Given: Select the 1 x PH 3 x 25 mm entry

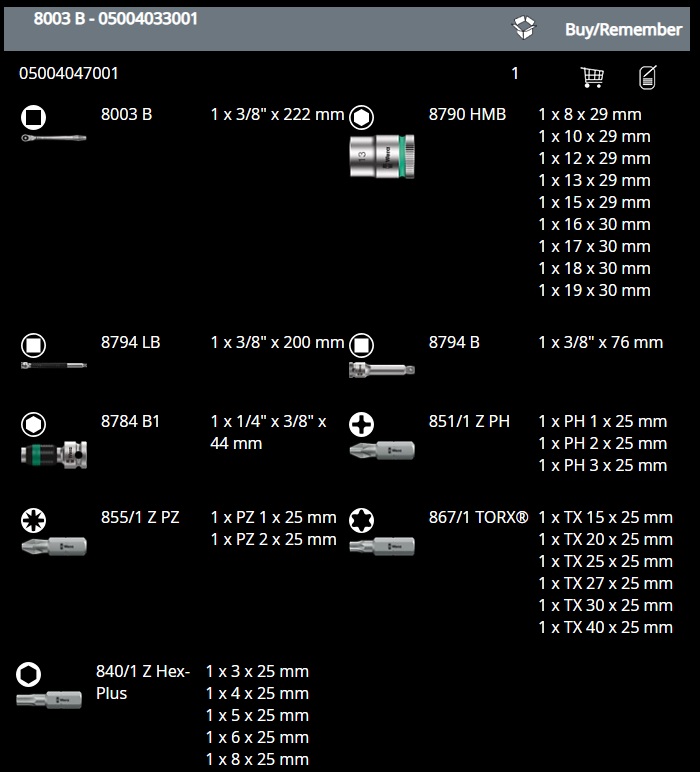Looking at the screenshot, I should (603, 465).
